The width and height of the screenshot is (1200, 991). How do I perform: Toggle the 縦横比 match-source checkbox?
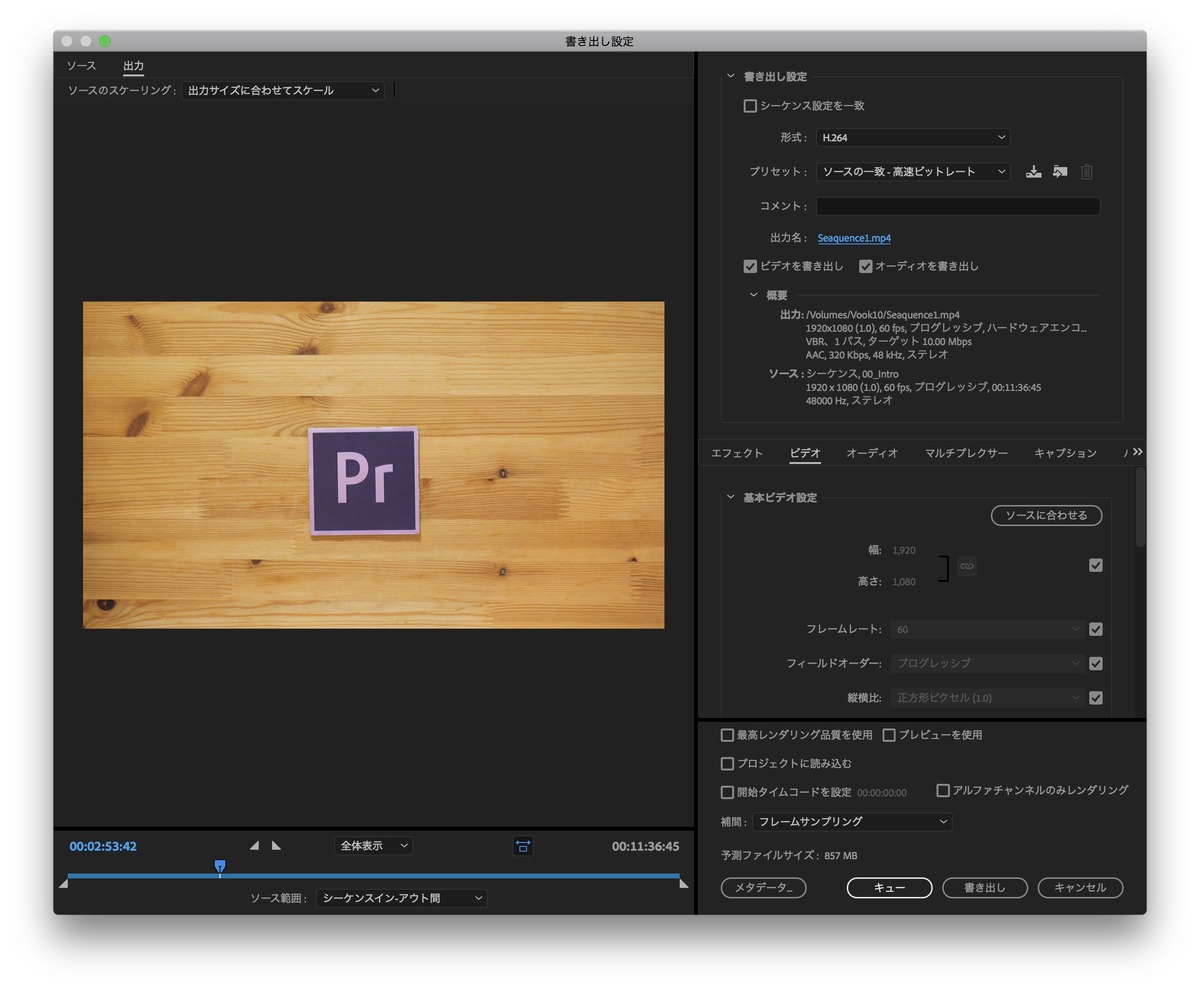click(x=1096, y=698)
